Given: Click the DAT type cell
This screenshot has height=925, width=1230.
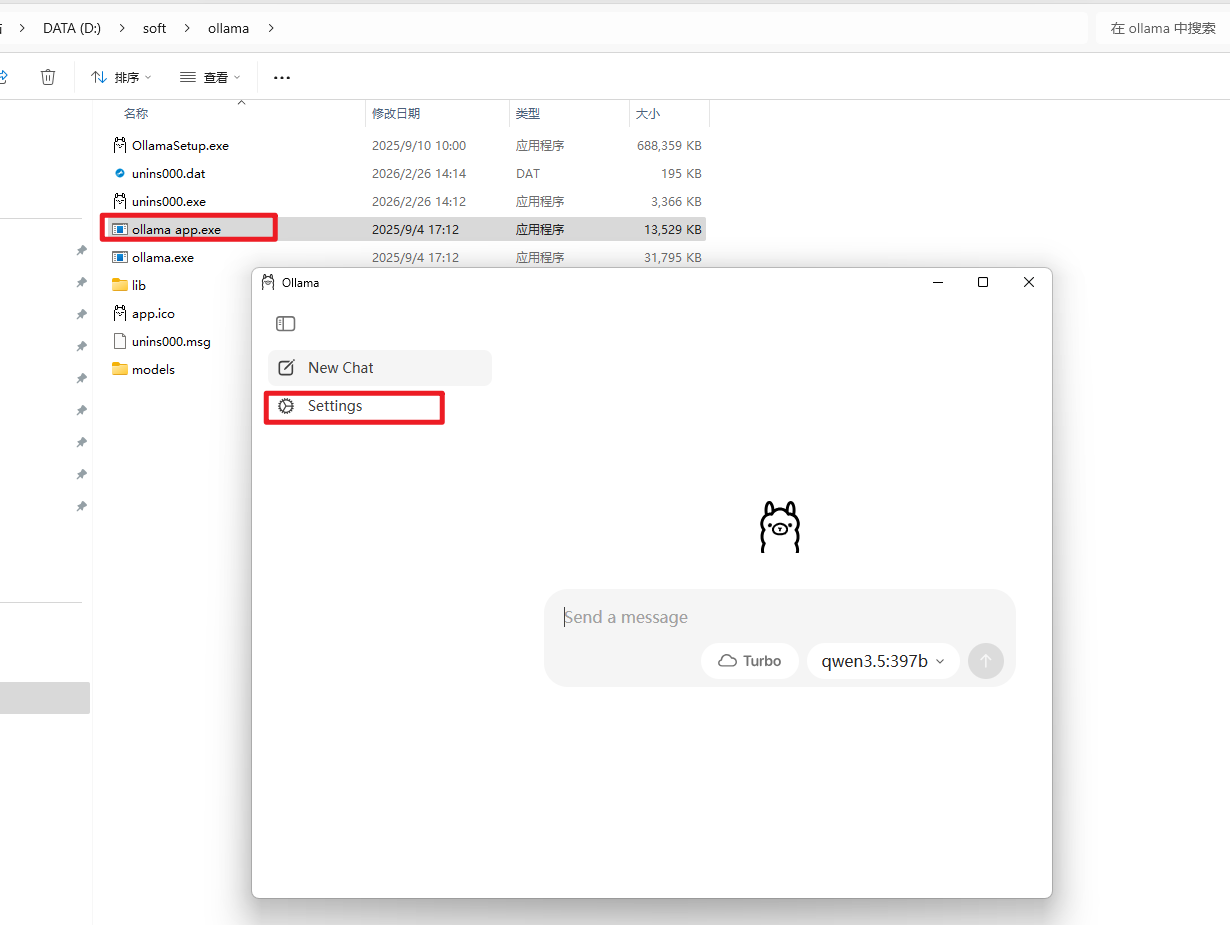Looking at the screenshot, I should [x=528, y=173].
